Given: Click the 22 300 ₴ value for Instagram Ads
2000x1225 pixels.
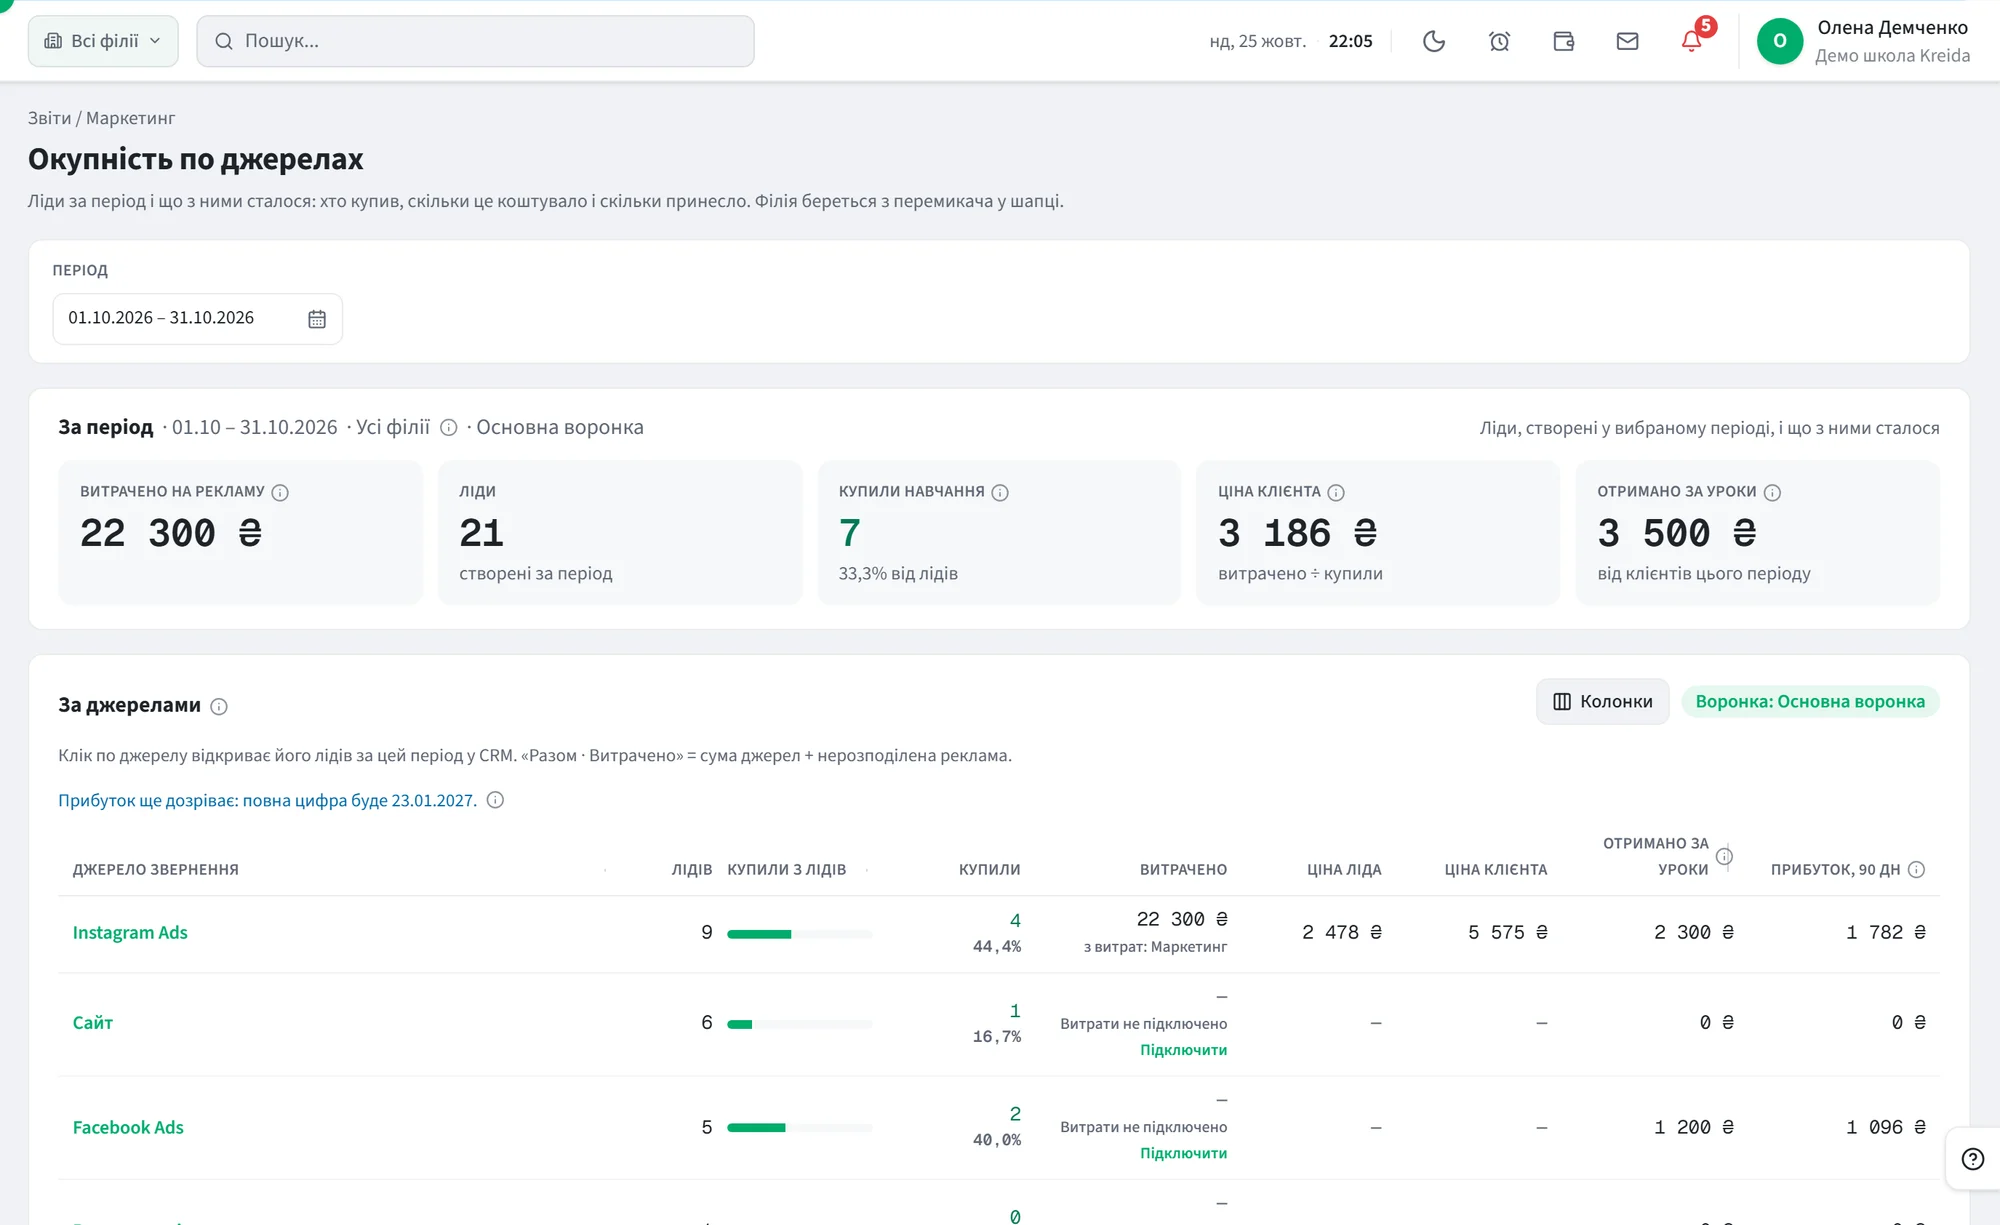Looking at the screenshot, I should click(x=1182, y=919).
